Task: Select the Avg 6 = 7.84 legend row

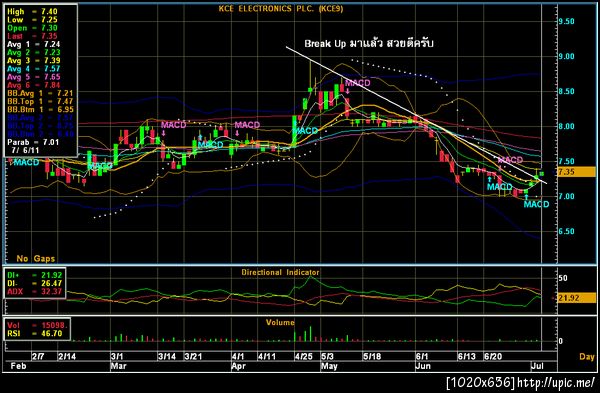Action: click(x=34, y=85)
